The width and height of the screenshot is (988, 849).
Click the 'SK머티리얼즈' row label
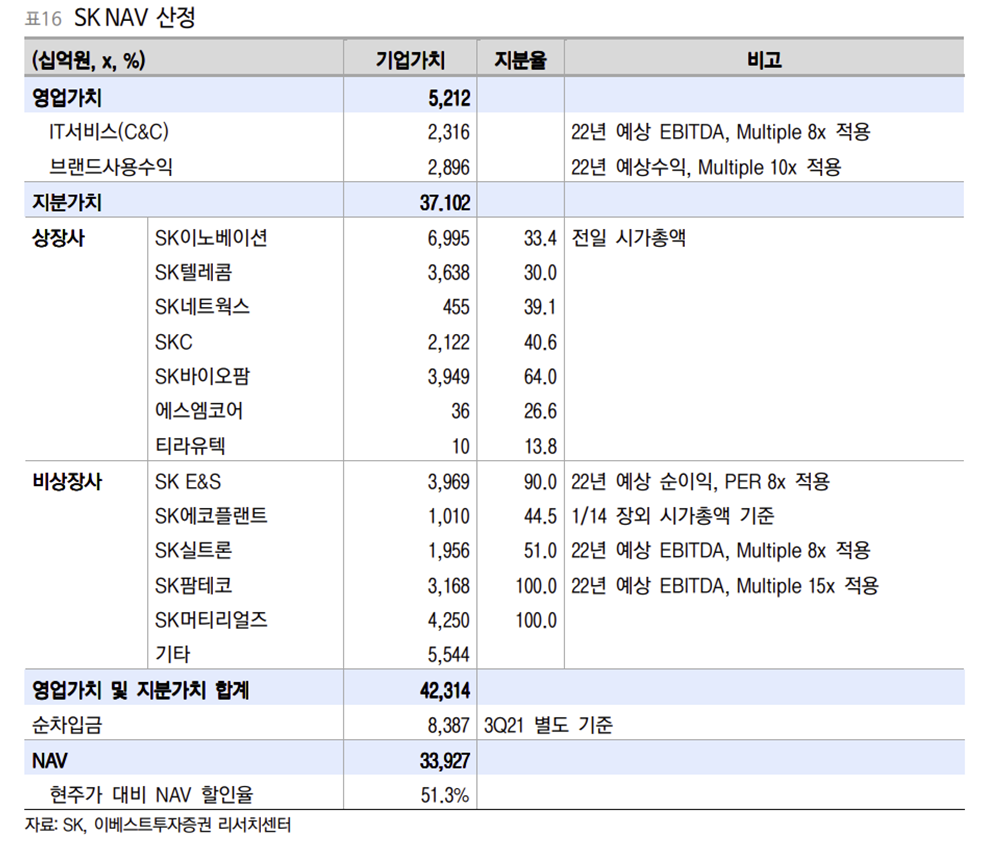tap(211, 620)
